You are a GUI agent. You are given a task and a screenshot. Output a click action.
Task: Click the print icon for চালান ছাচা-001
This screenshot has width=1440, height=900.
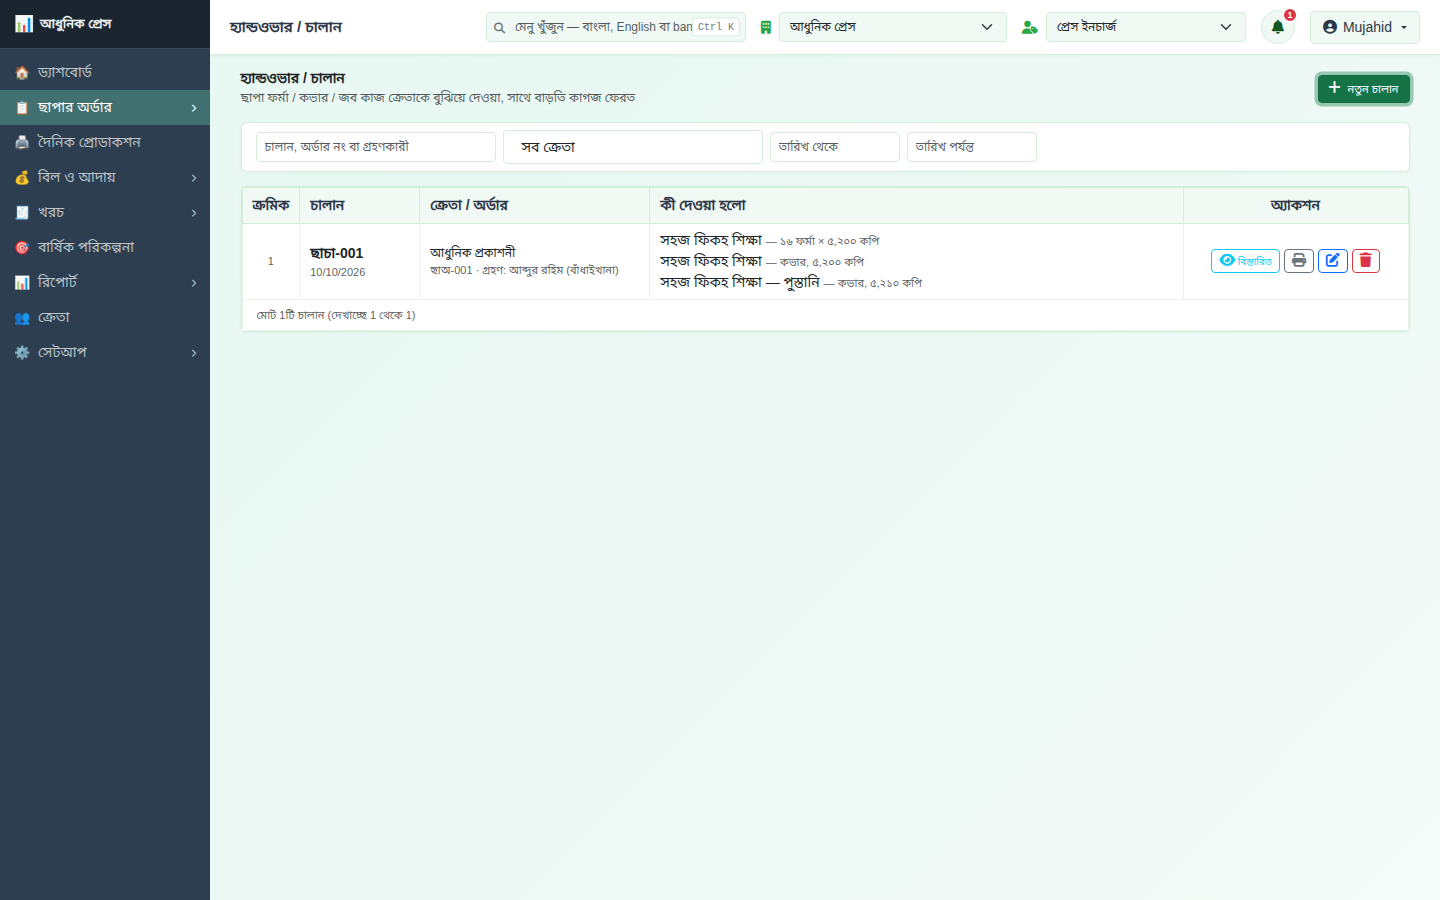pyautogui.click(x=1298, y=261)
